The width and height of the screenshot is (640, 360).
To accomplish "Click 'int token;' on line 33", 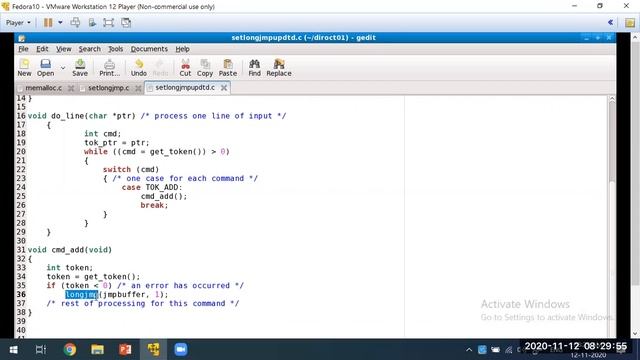I will coord(70,268).
